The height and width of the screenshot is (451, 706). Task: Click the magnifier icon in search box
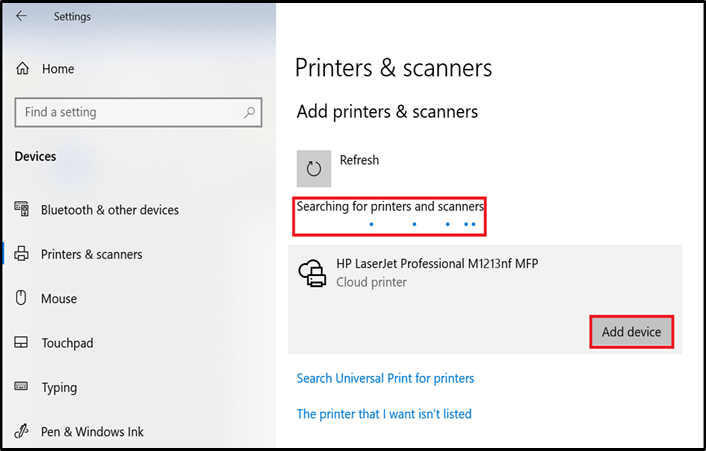point(249,112)
